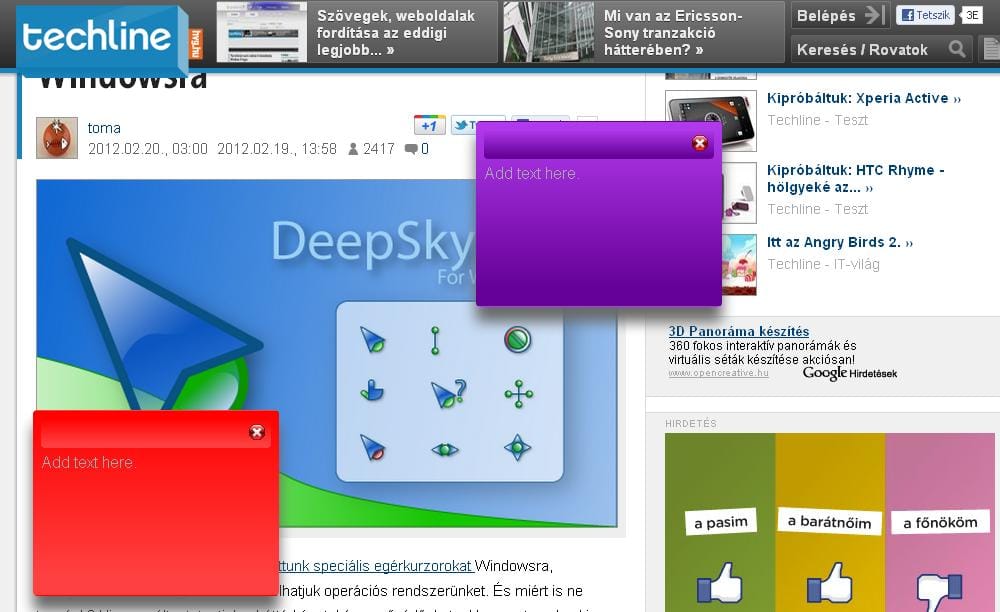Open 'Szövegek, weboldalak fordítása' headline
This screenshot has height=612, width=1000.
[x=396, y=33]
